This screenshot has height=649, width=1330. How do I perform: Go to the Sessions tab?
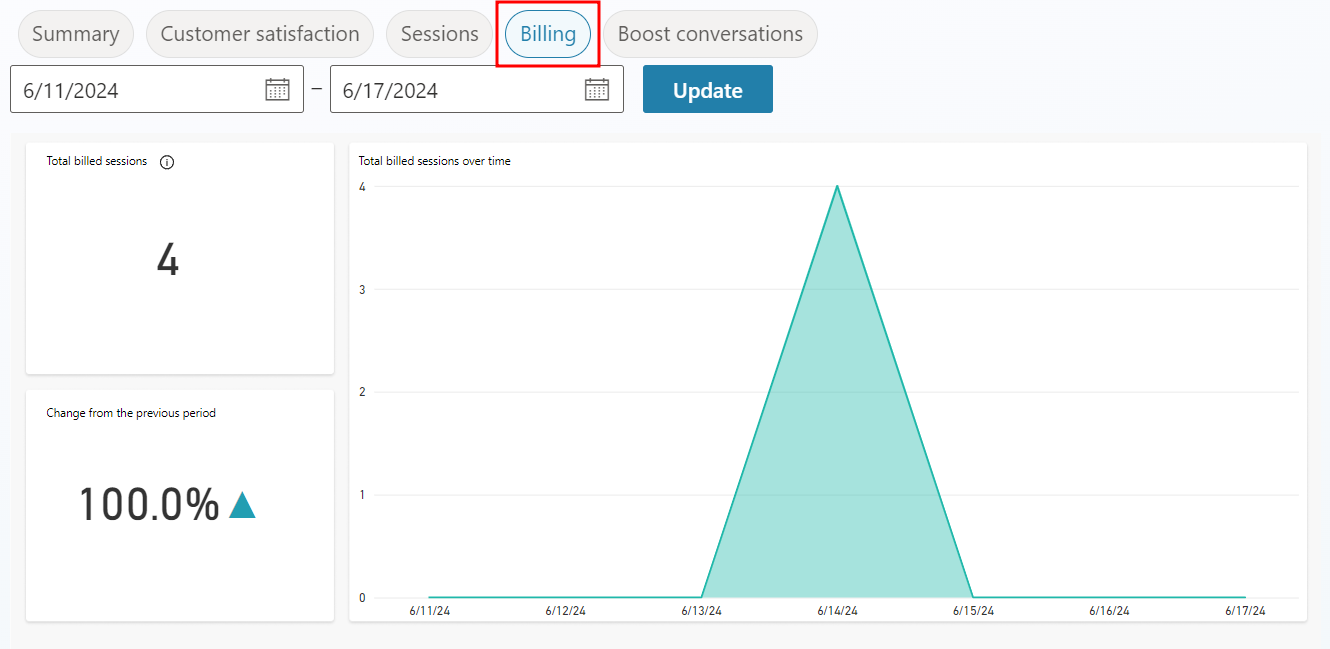439,34
